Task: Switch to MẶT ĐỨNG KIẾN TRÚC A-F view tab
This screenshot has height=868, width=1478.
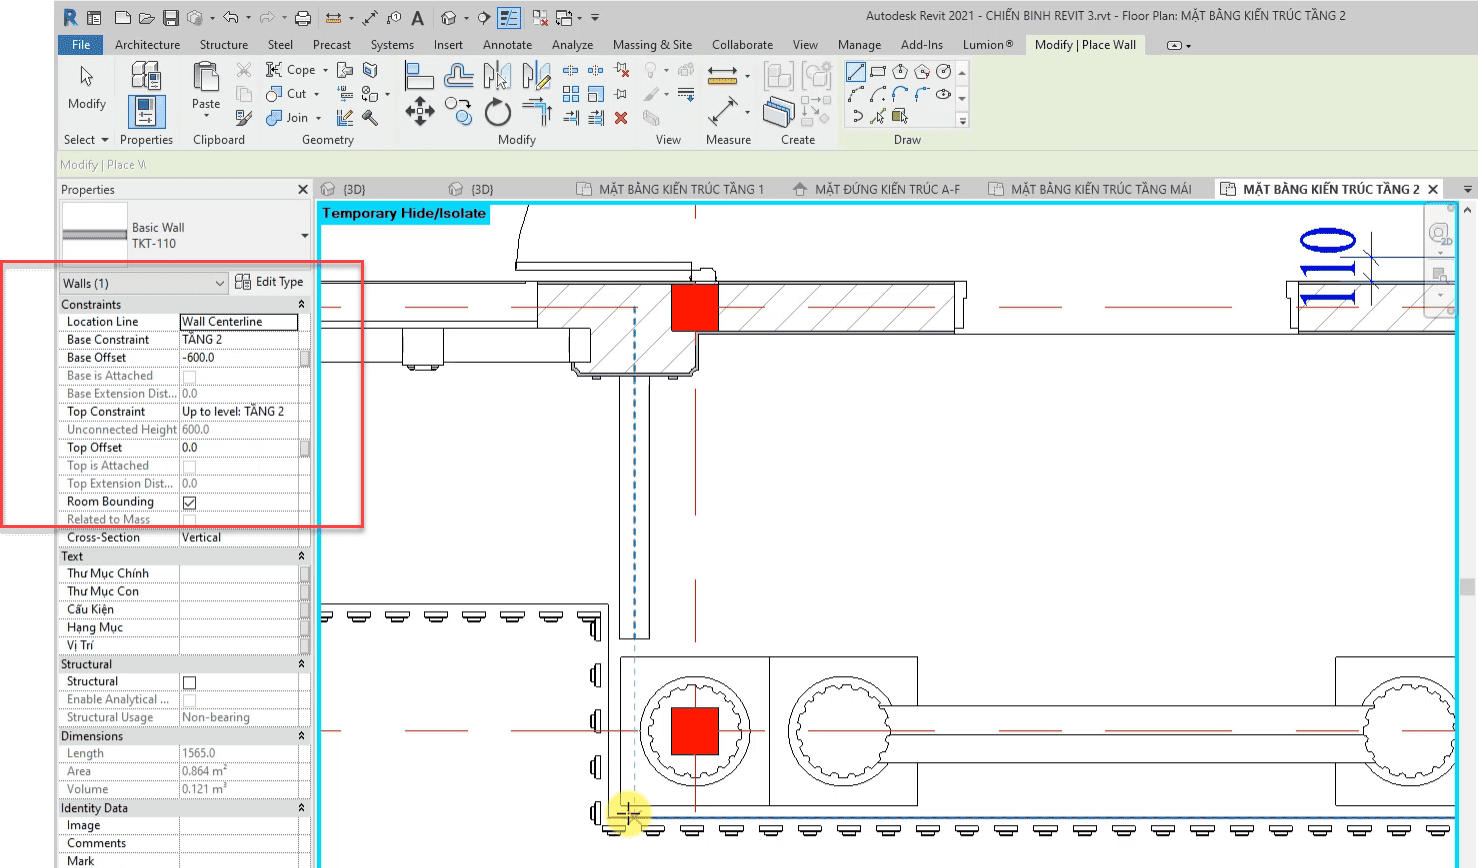Action: (876, 189)
